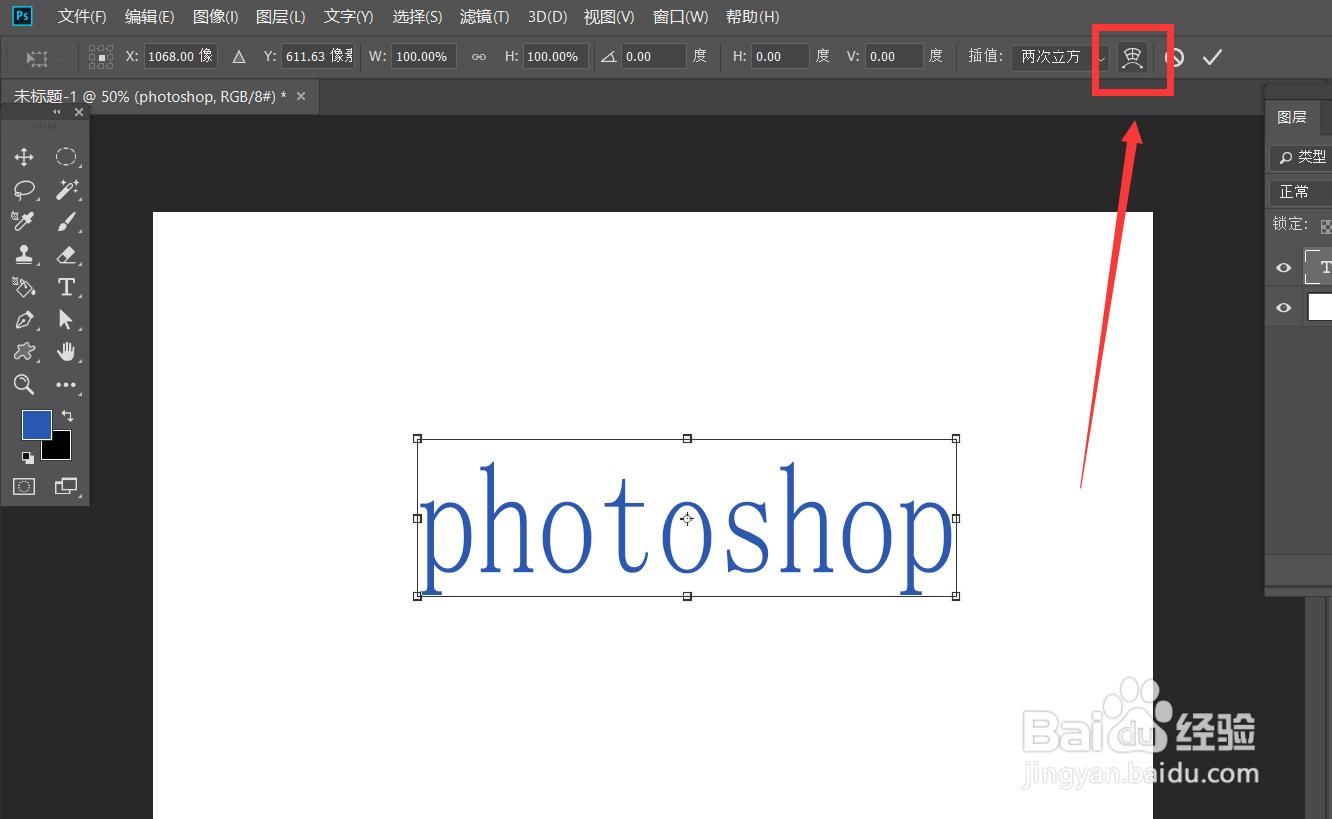Close the floating toolbox panel
The height and width of the screenshot is (819, 1332).
[79, 112]
